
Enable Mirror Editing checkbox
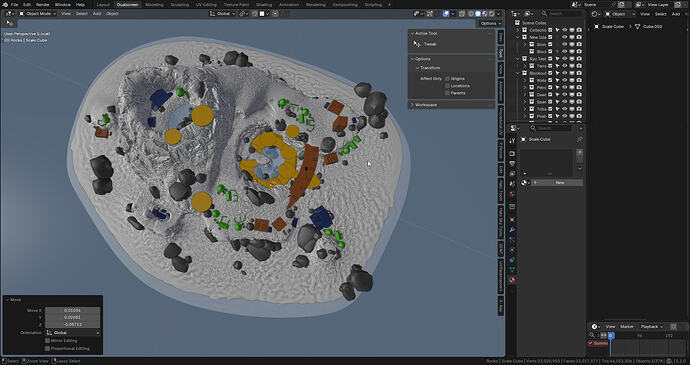[x=48, y=340]
